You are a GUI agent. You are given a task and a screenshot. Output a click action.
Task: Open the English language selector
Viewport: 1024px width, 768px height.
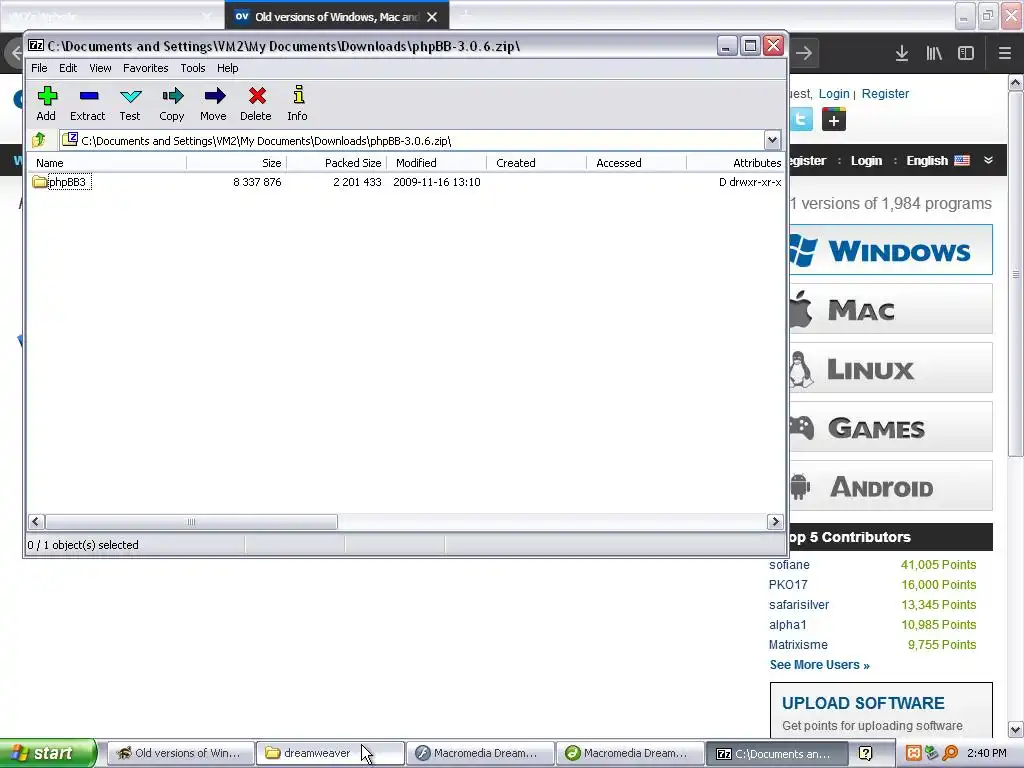[938, 161]
